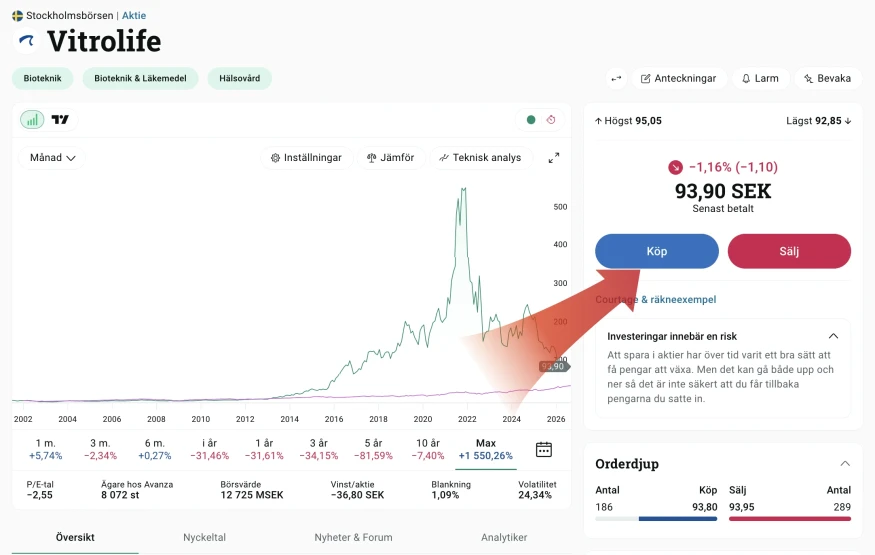Toggle the red clock delay icon
Screen dimensions: 875x555
[551, 119]
